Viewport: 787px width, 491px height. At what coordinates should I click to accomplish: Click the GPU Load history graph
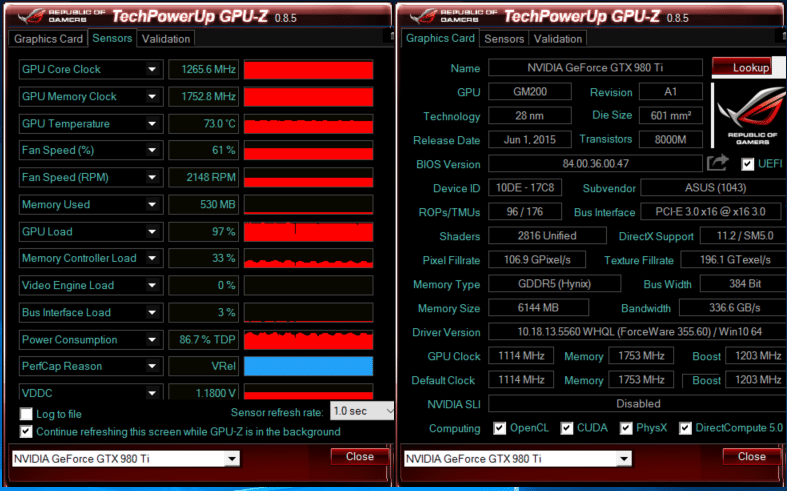click(308, 231)
